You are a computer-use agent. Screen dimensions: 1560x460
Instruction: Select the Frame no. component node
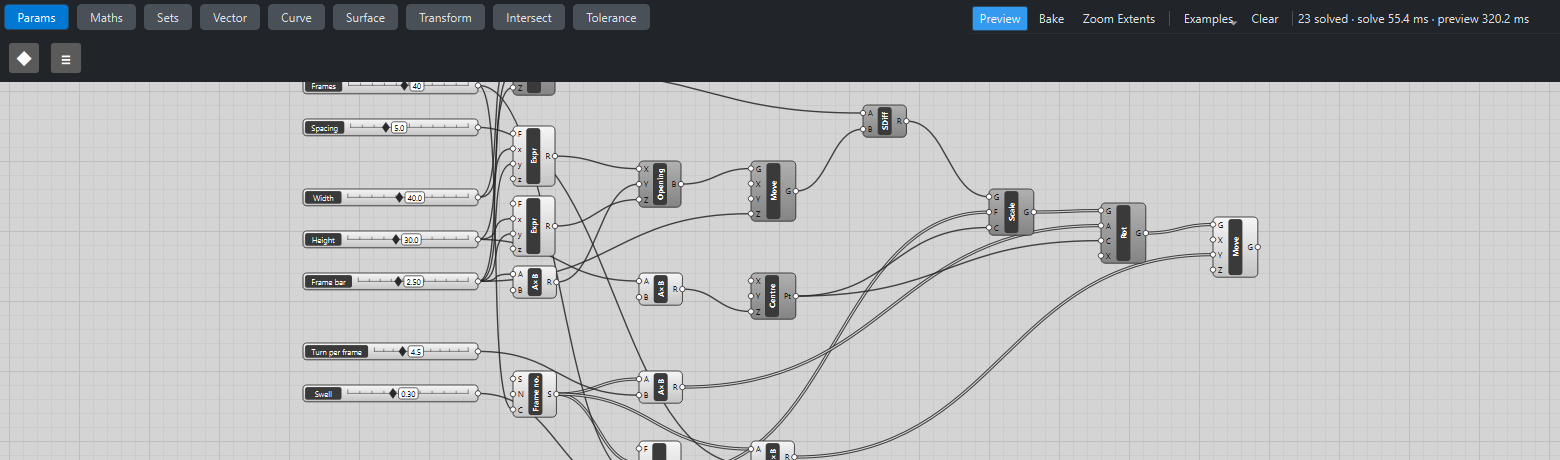coord(535,394)
